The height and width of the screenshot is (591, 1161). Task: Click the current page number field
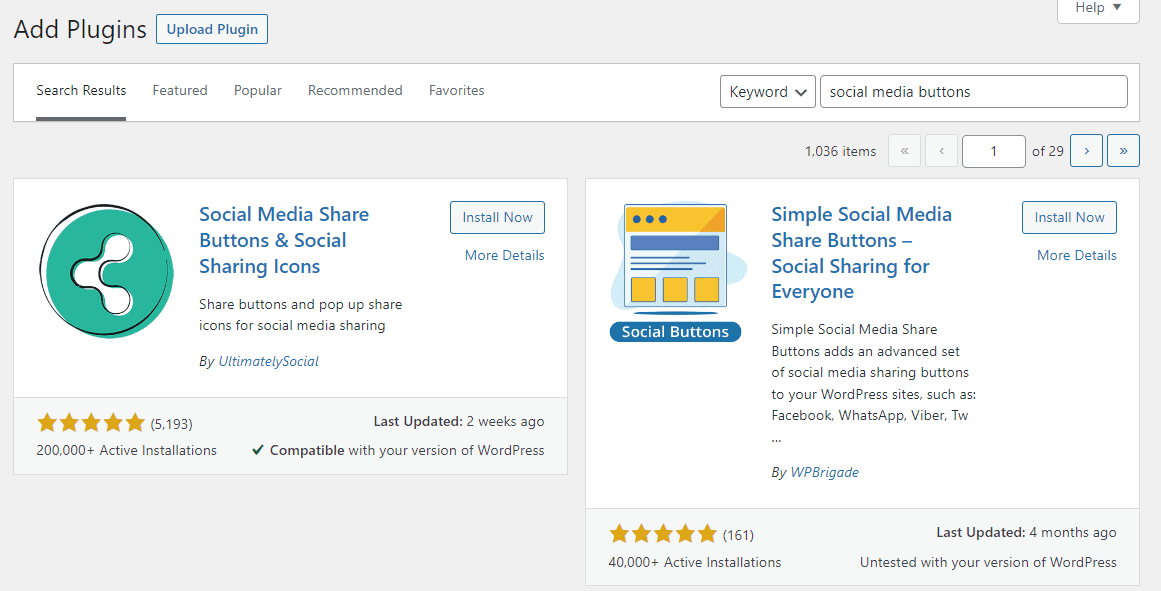point(994,151)
